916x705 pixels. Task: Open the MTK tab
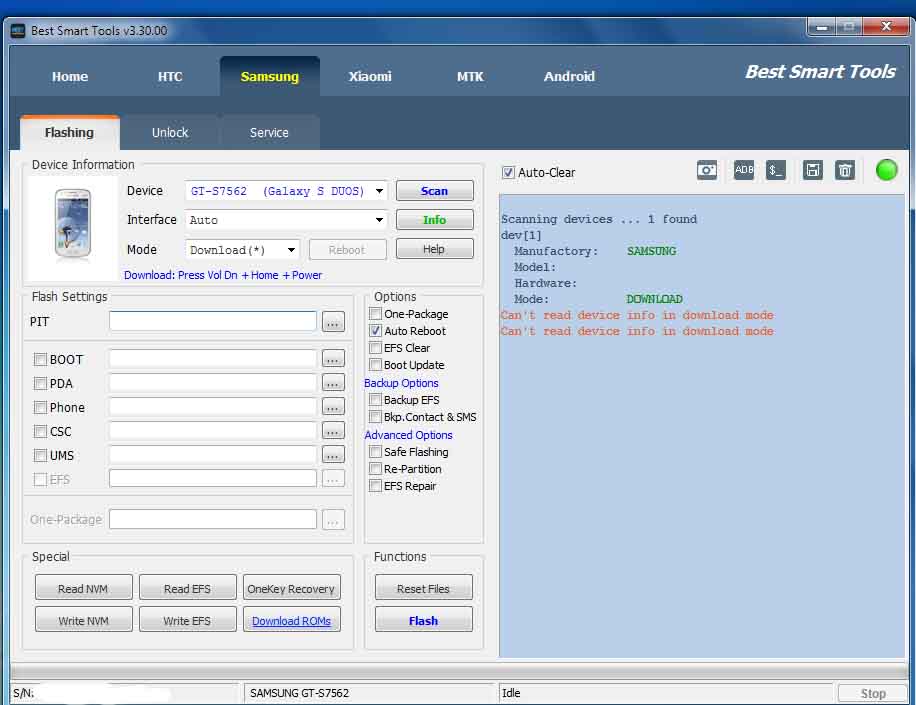[470, 77]
